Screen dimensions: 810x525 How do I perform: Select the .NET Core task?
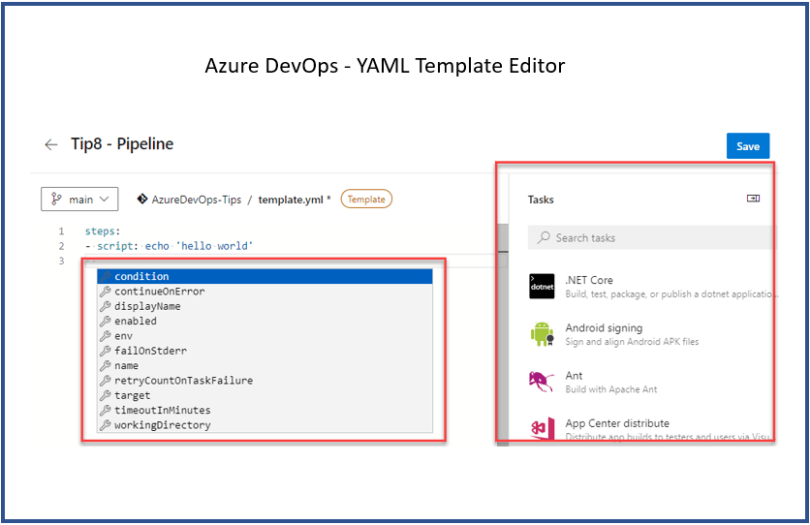click(651, 287)
